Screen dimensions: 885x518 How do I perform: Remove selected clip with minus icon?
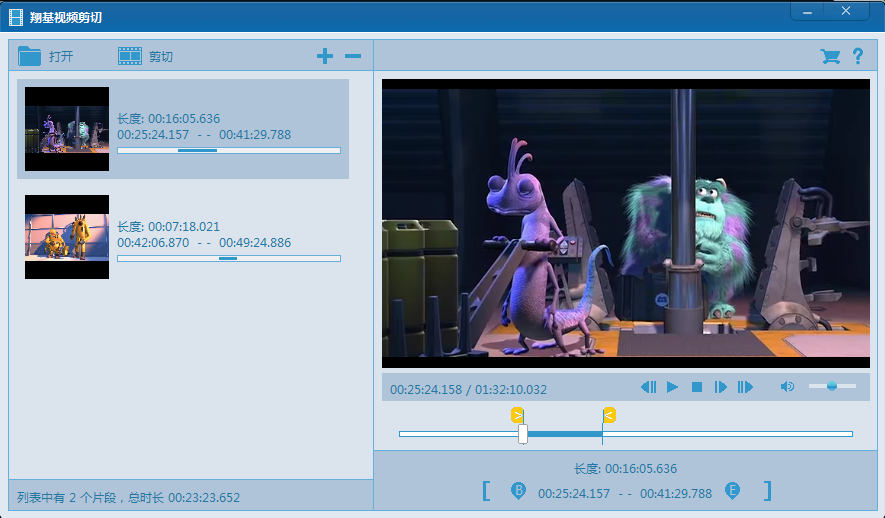click(x=353, y=57)
